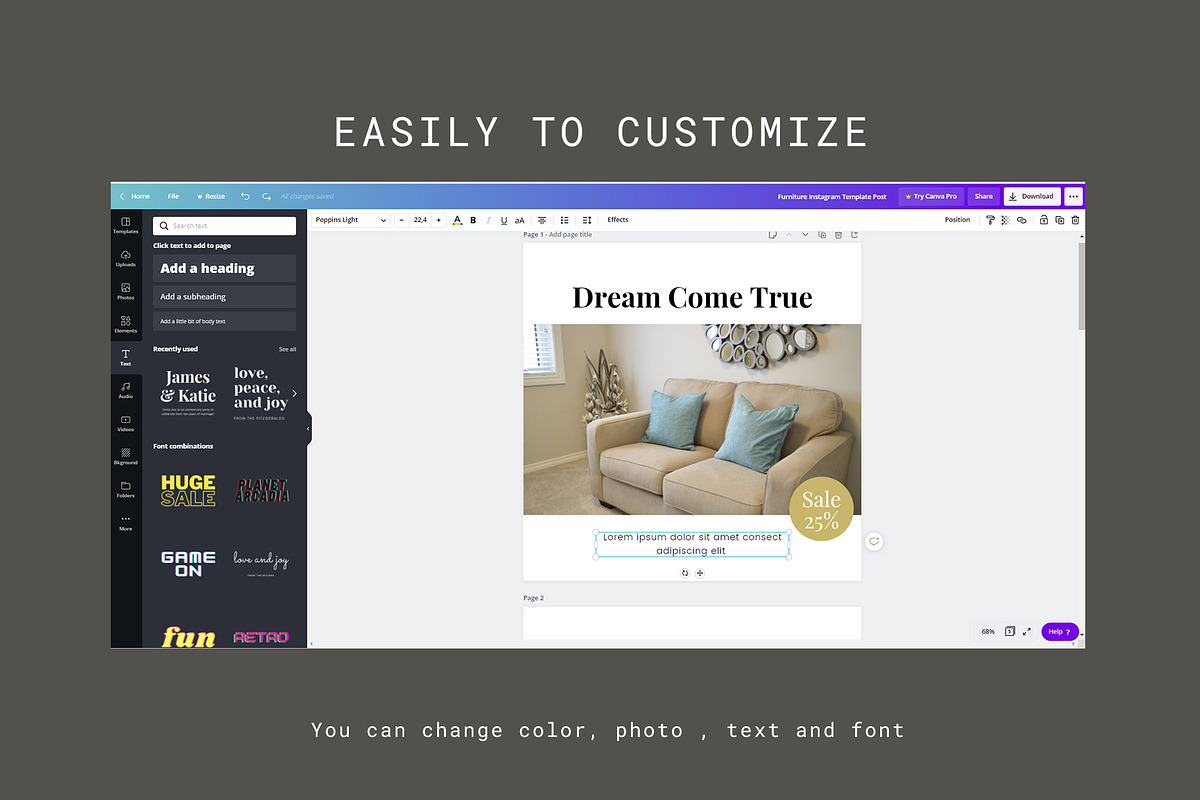
Task: Toggle underline formatting
Action: (503, 220)
